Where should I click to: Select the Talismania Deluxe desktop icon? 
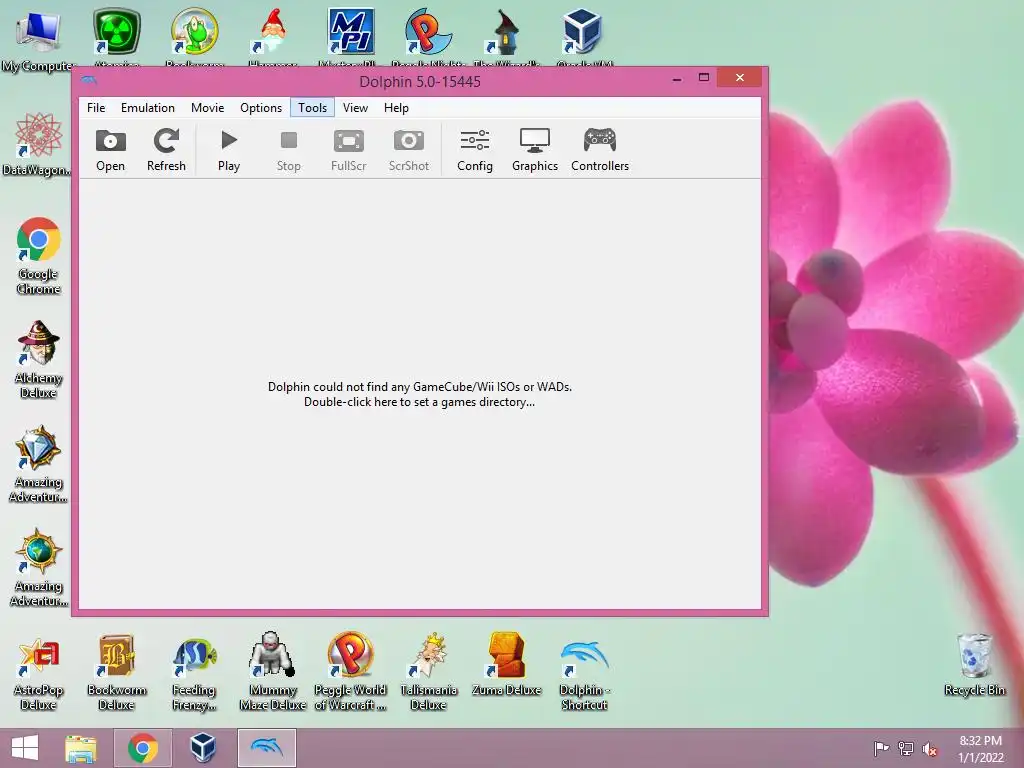coord(428,673)
